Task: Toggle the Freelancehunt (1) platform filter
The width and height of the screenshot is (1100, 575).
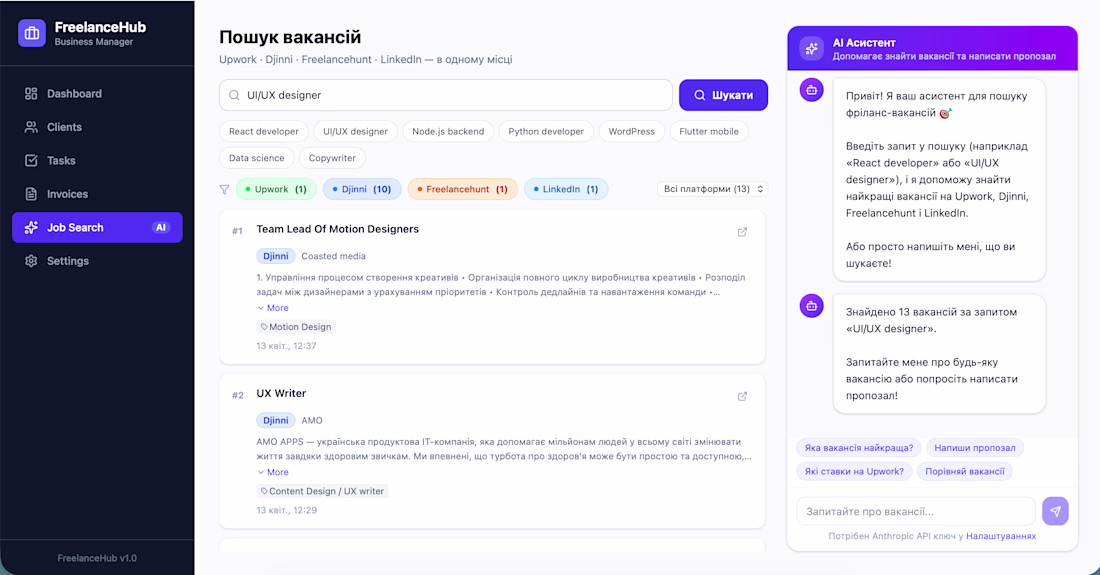Action: click(x=463, y=189)
